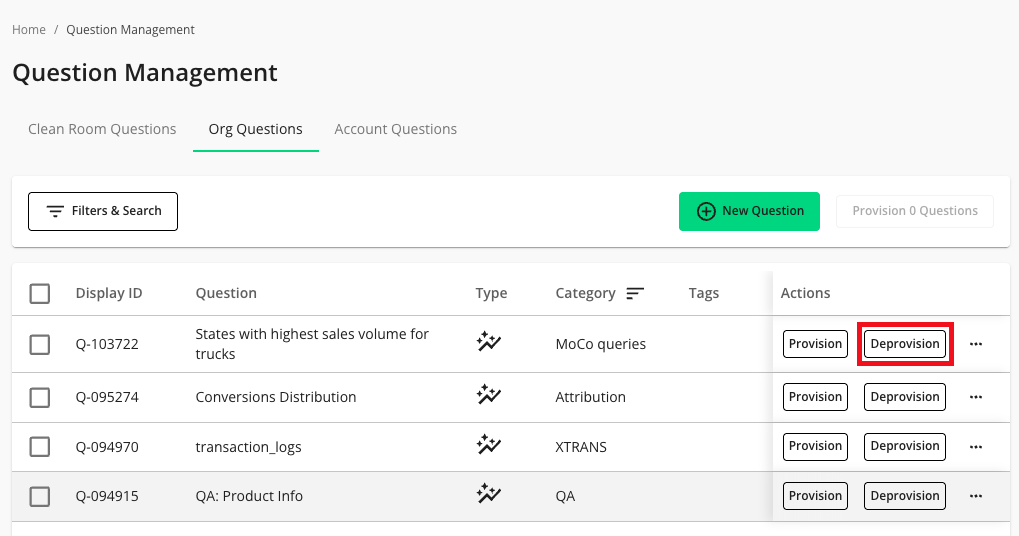The image size is (1019, 536).
Task: Open the Filters & Search panel
Action: pos(103,211)
